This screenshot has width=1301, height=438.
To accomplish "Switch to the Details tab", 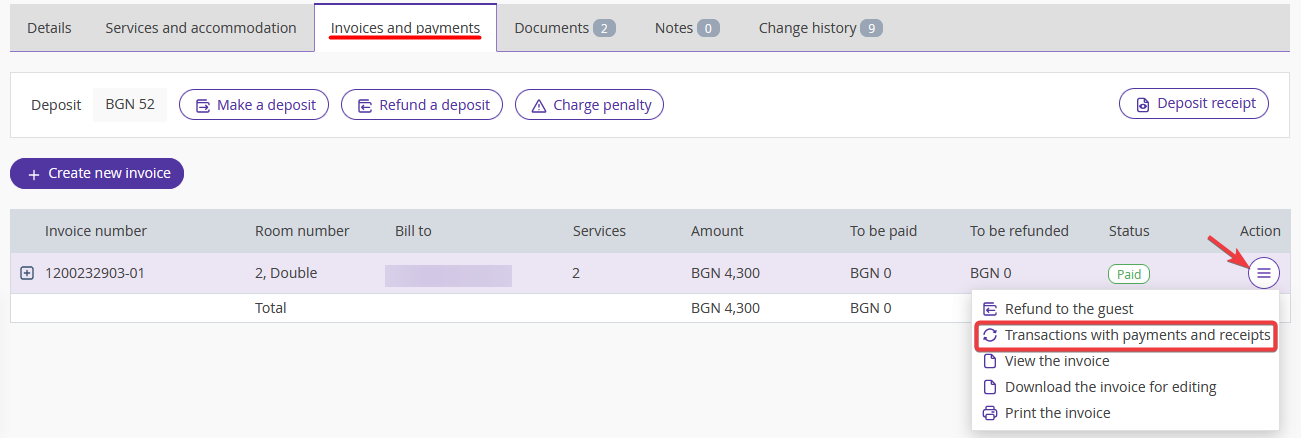I will pyautogui.click(x=49, y=28).
